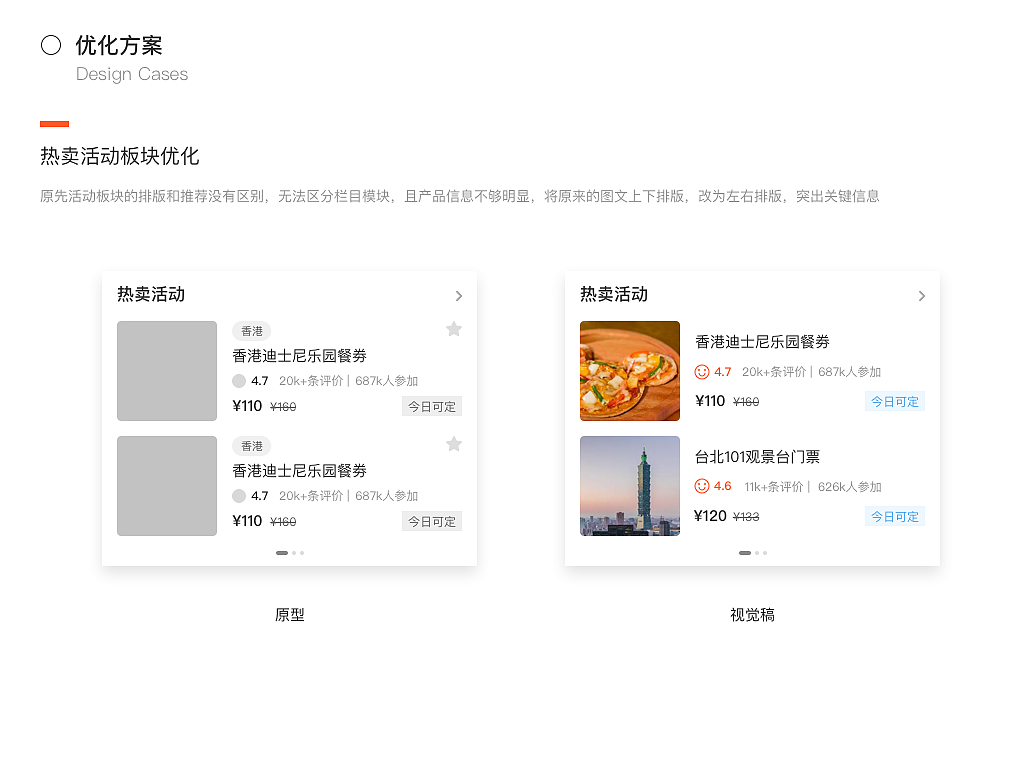Toggle the star favorite on the second prototype item

pos(453,443)
